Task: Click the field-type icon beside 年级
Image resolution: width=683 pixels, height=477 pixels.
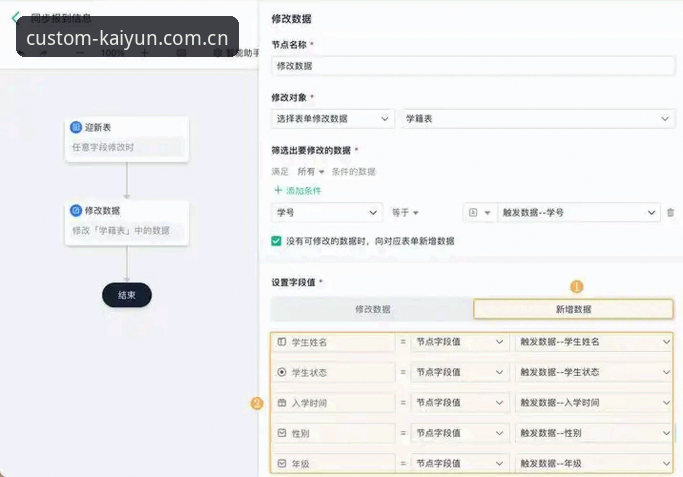Action: [282, 463]
